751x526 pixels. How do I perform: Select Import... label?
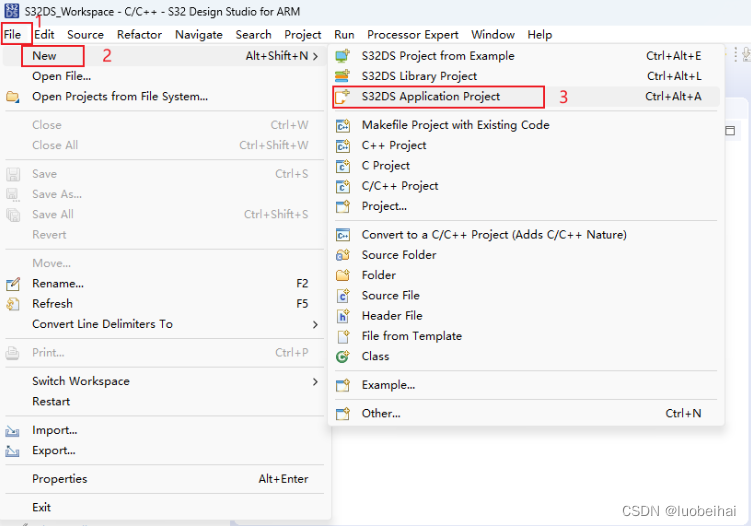click(x=55, y=430)
